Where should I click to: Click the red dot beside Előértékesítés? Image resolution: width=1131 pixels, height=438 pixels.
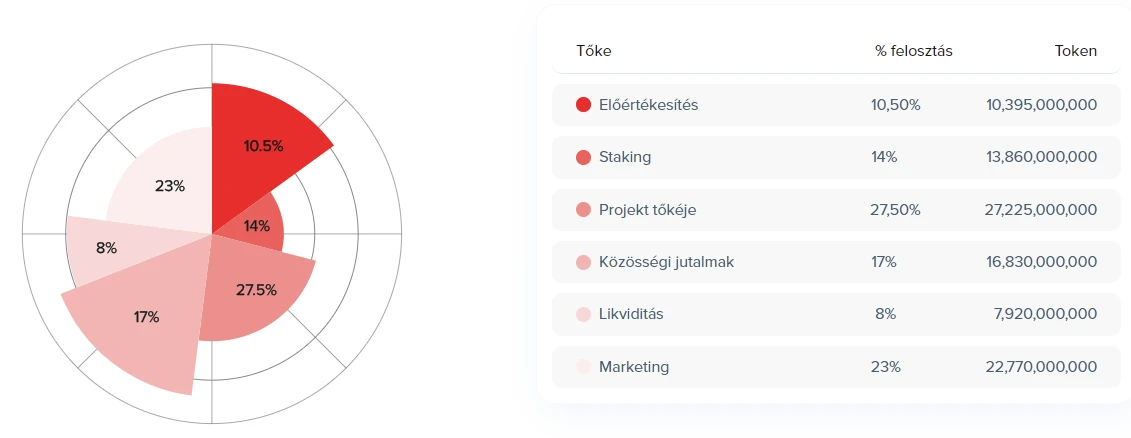(x=584, y=105)
